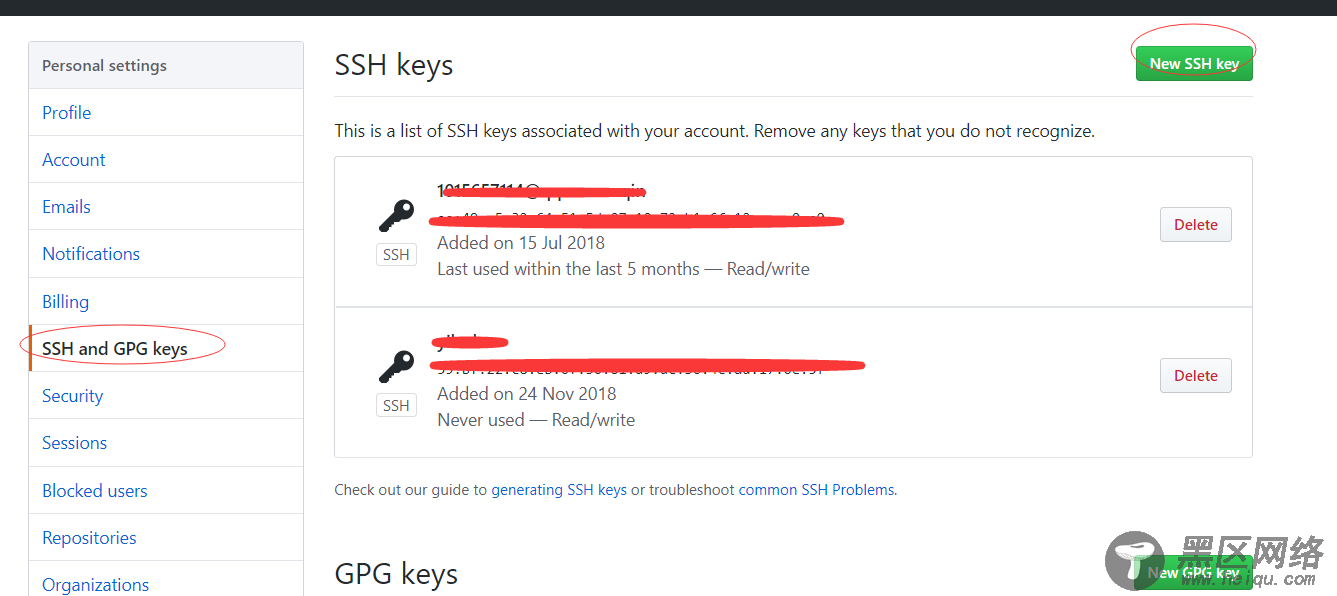Image resolution: width=1337 pixels, height=596 pixels.
Task: Delete the SSH key added 24 Nov 2018
Action: 1195,376
